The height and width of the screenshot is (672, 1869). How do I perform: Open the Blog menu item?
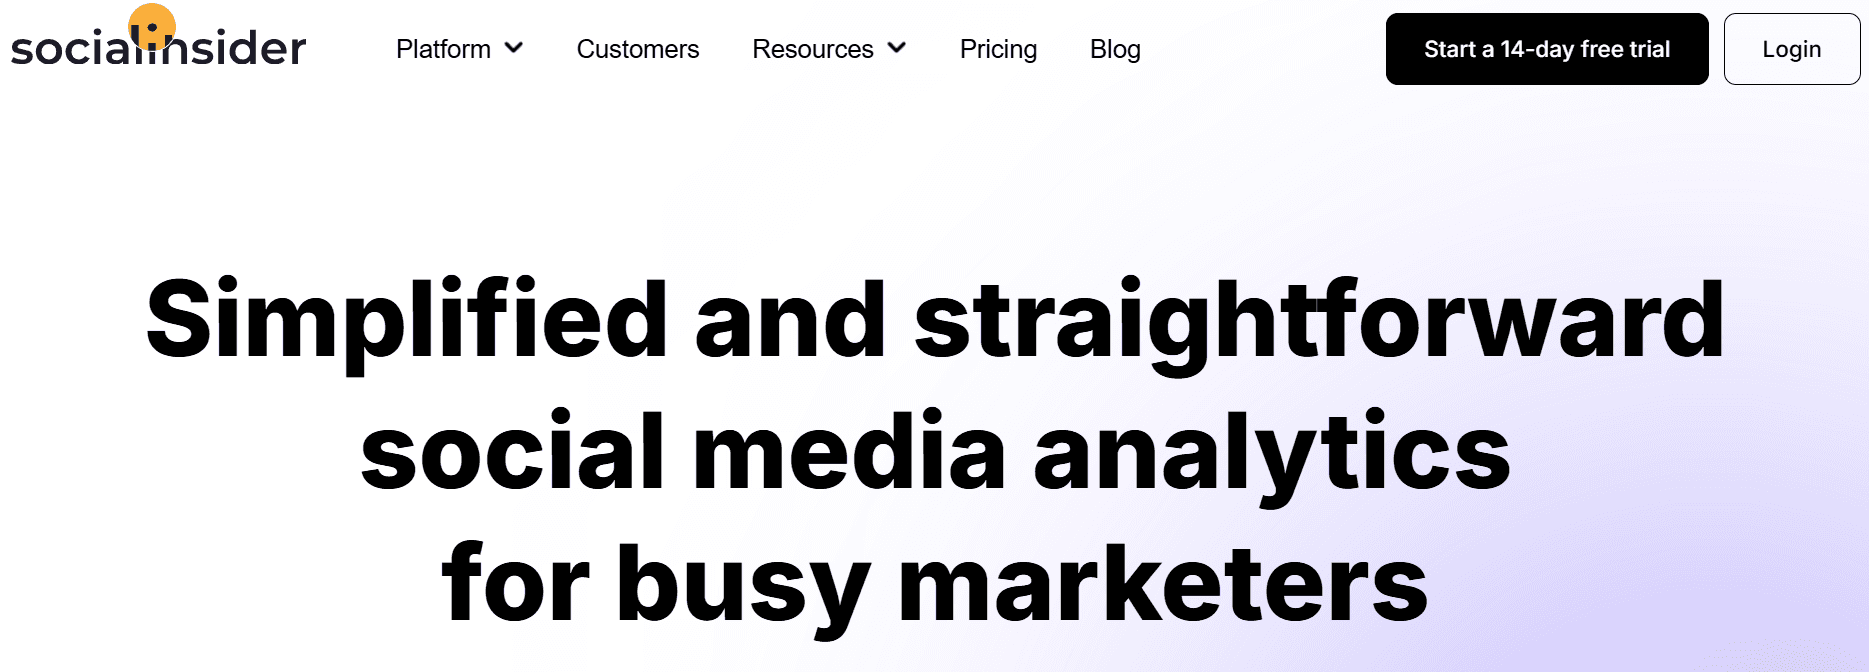pyautogui.click(x=1114, y=48)
